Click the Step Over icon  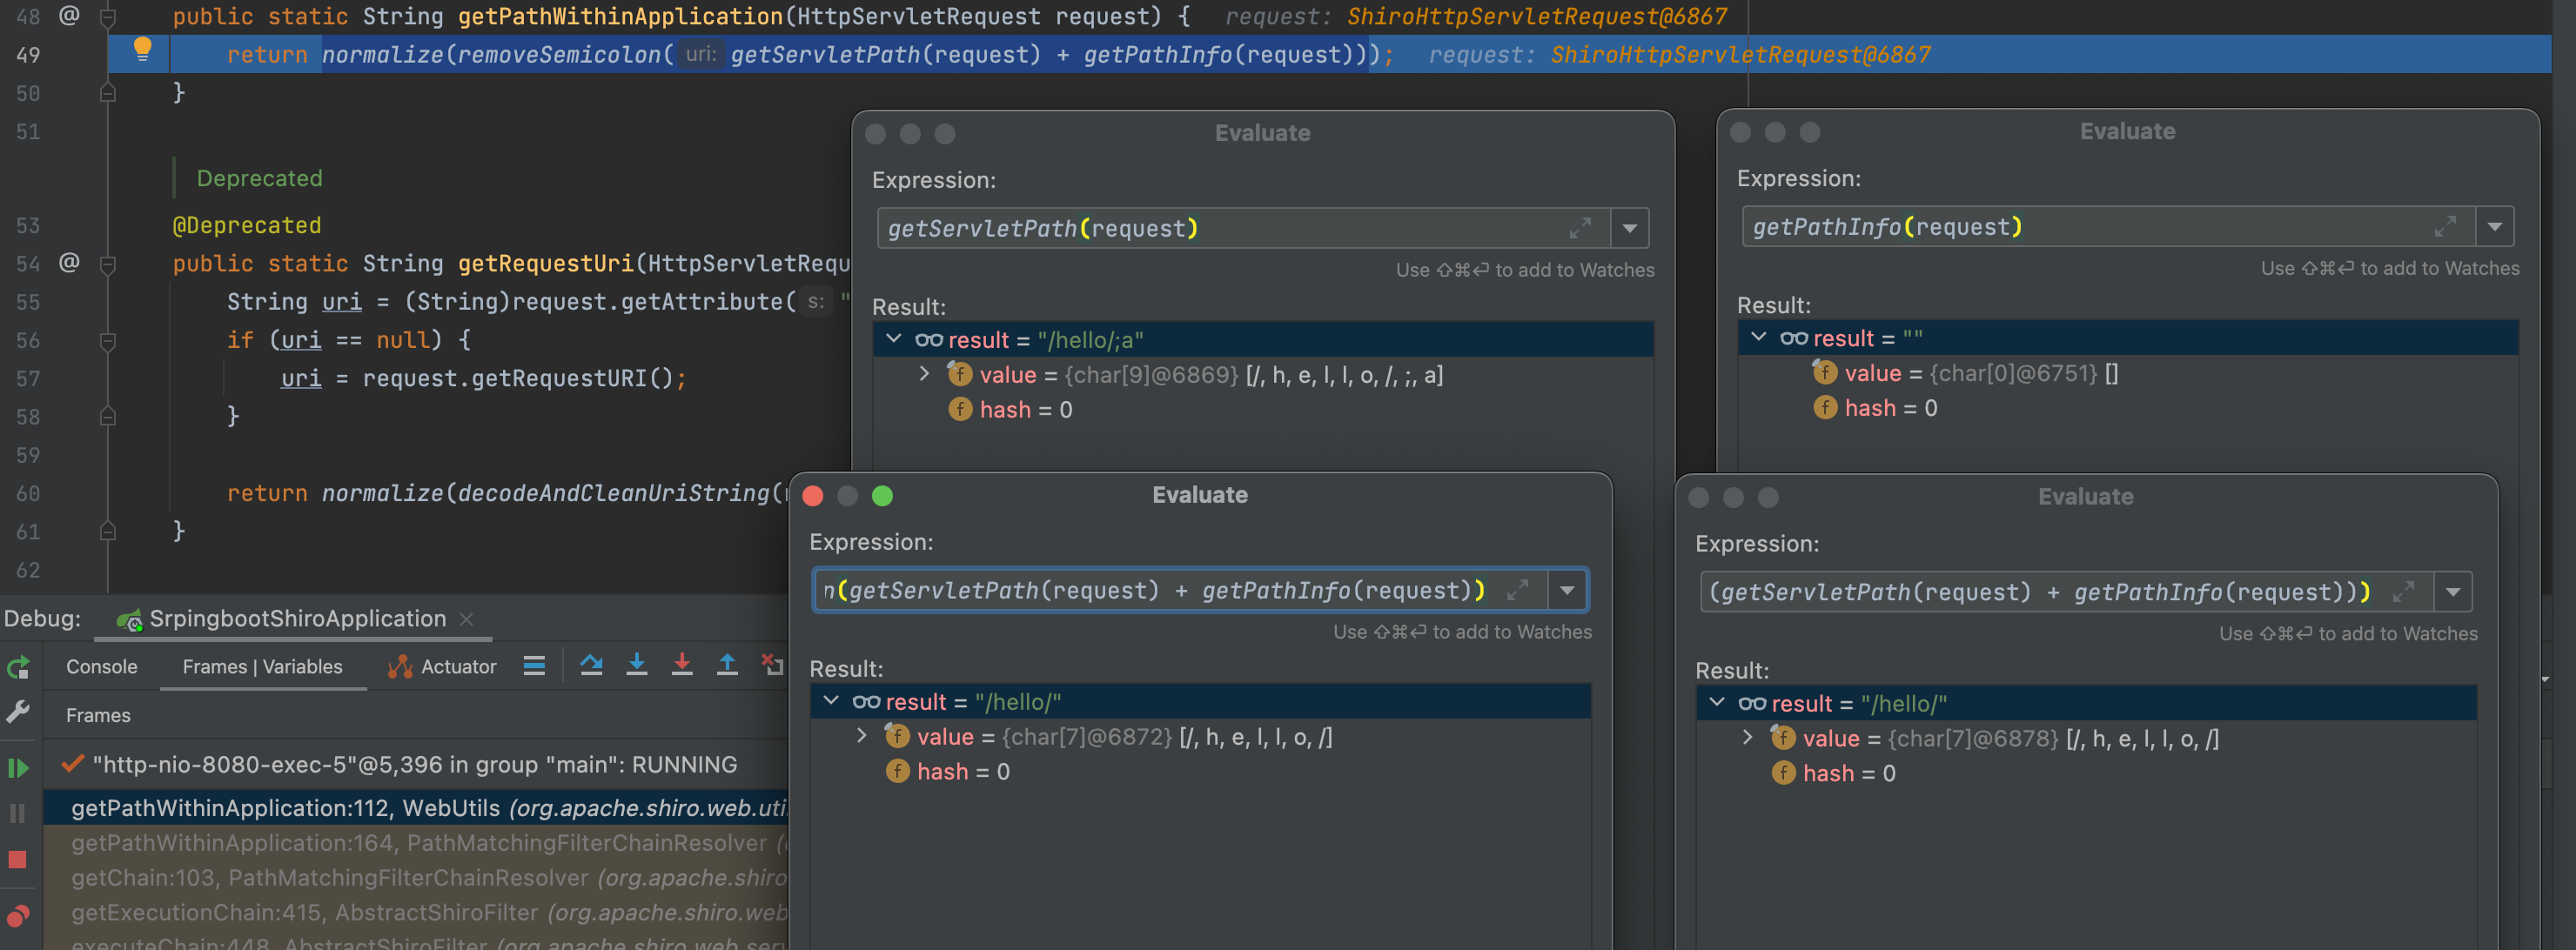(x=591, y=665)
